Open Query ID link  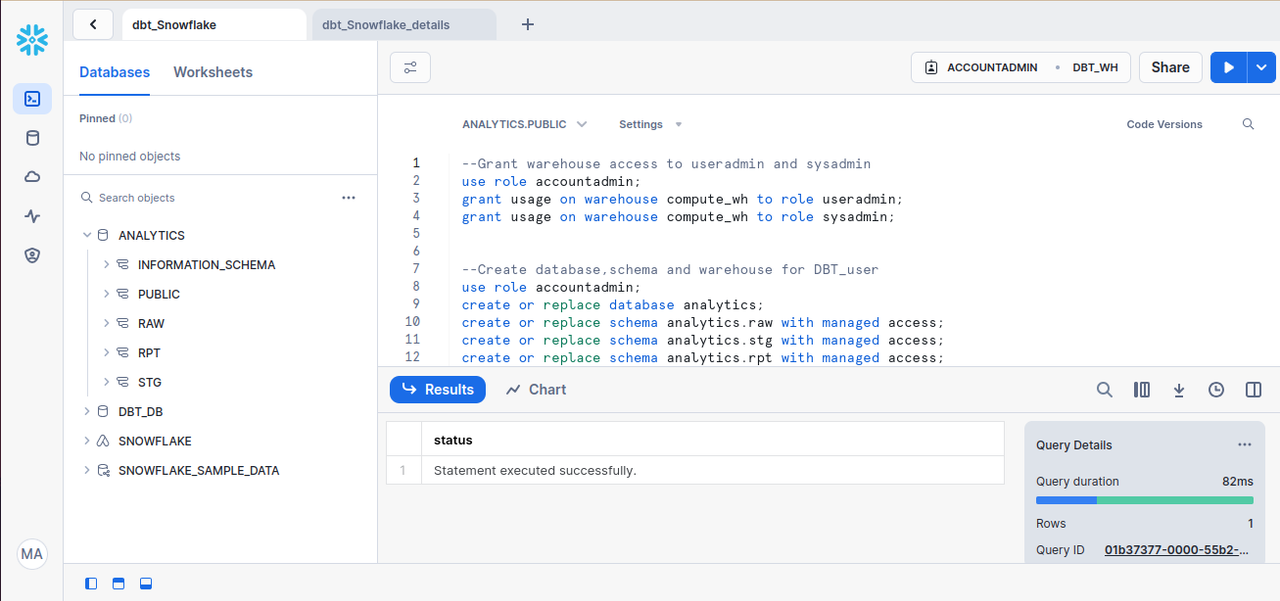coord(1178,550)
